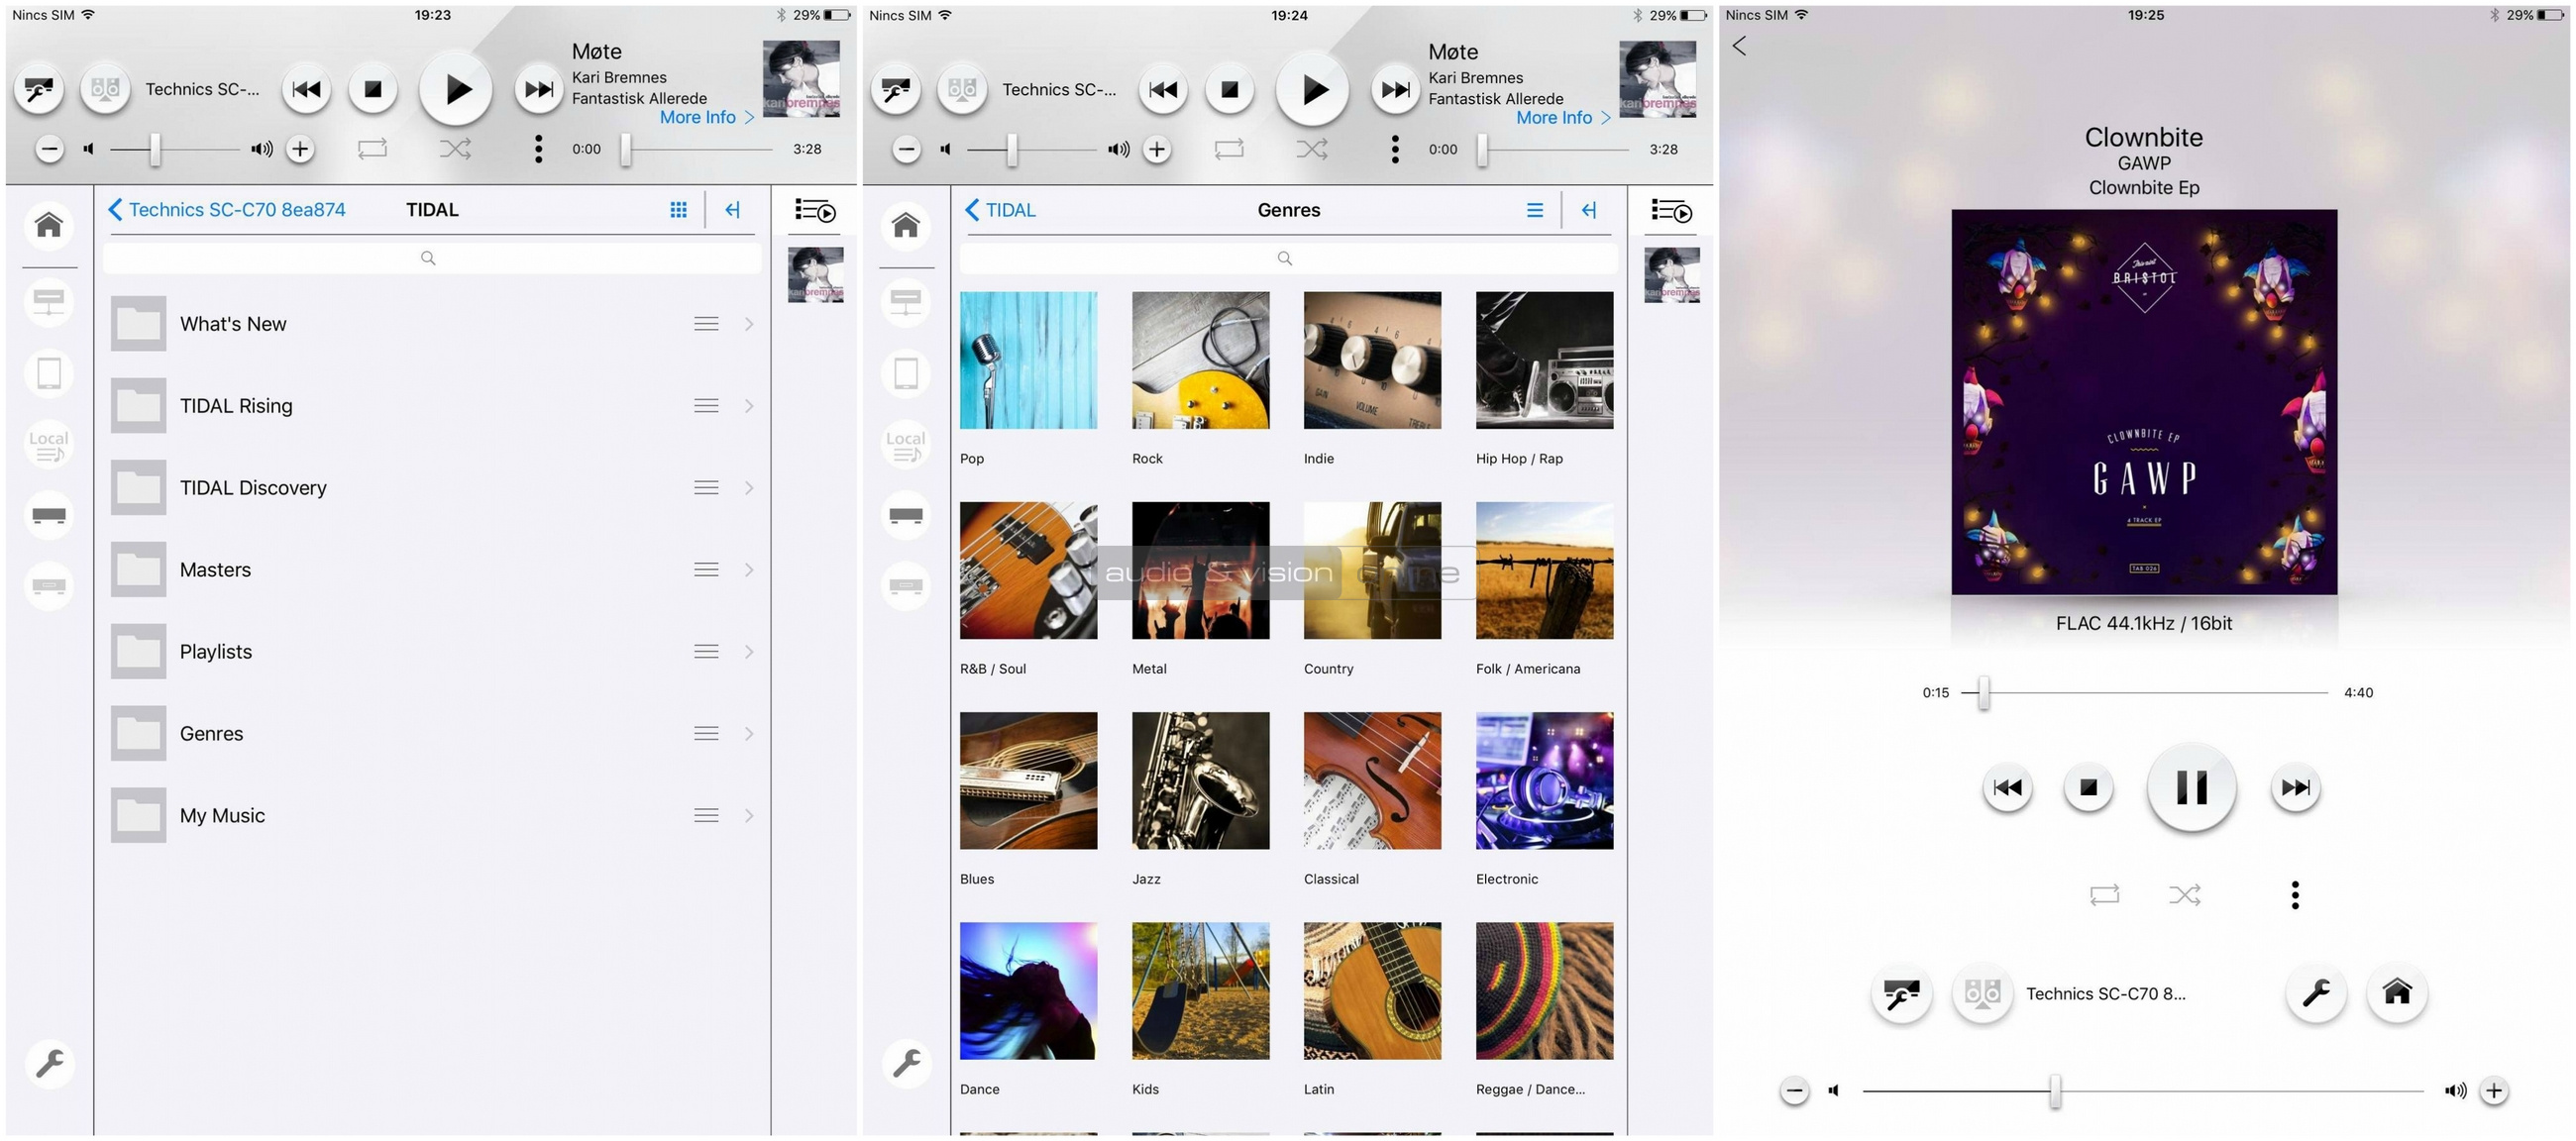This screenshot has width=2576, height=1141.
Task: Go back to TIDAL from Genres
Action: (1000, 210)
